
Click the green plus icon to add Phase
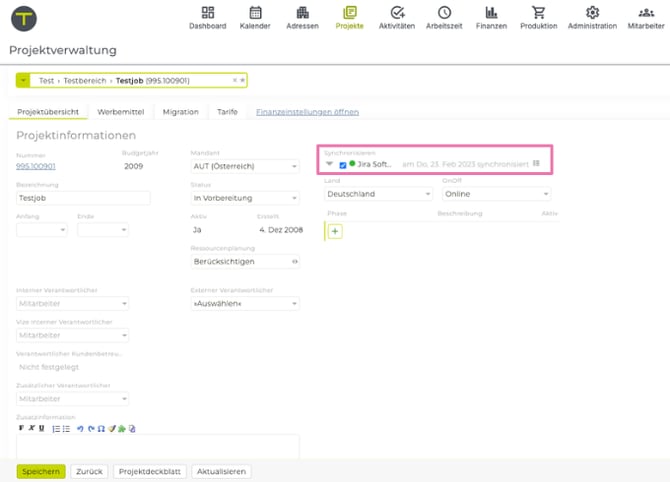[335, 231]
